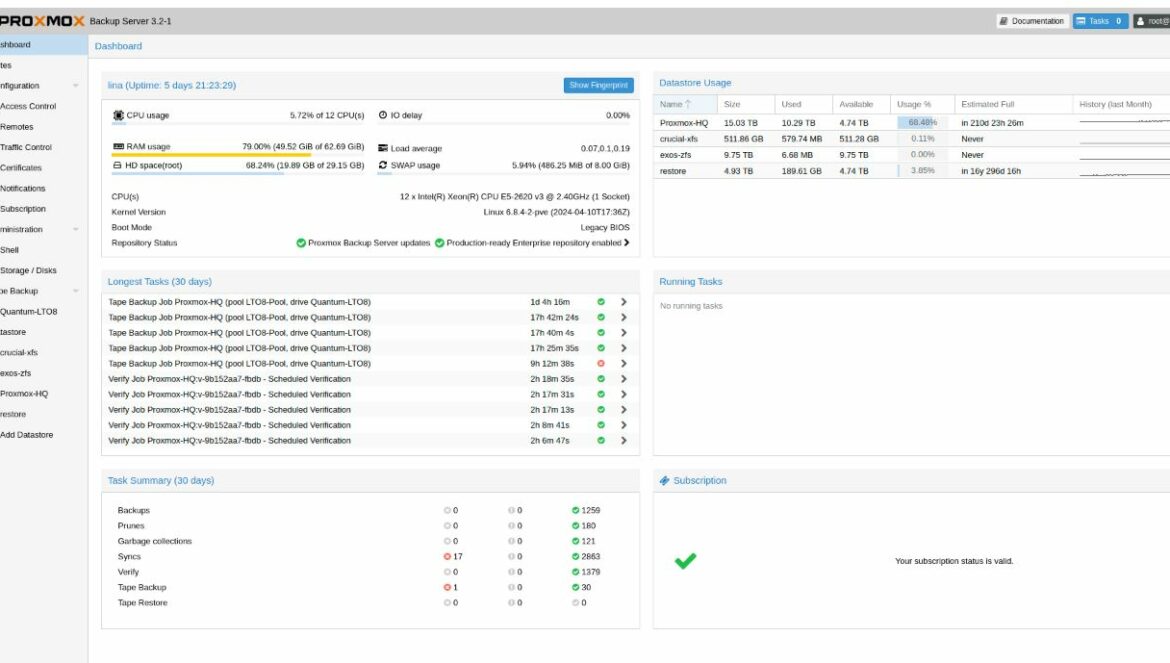The height and width of the screenshot is (663, 1170).
Task: Click the Subscription tag icon
Action: (x=664, y=480)
